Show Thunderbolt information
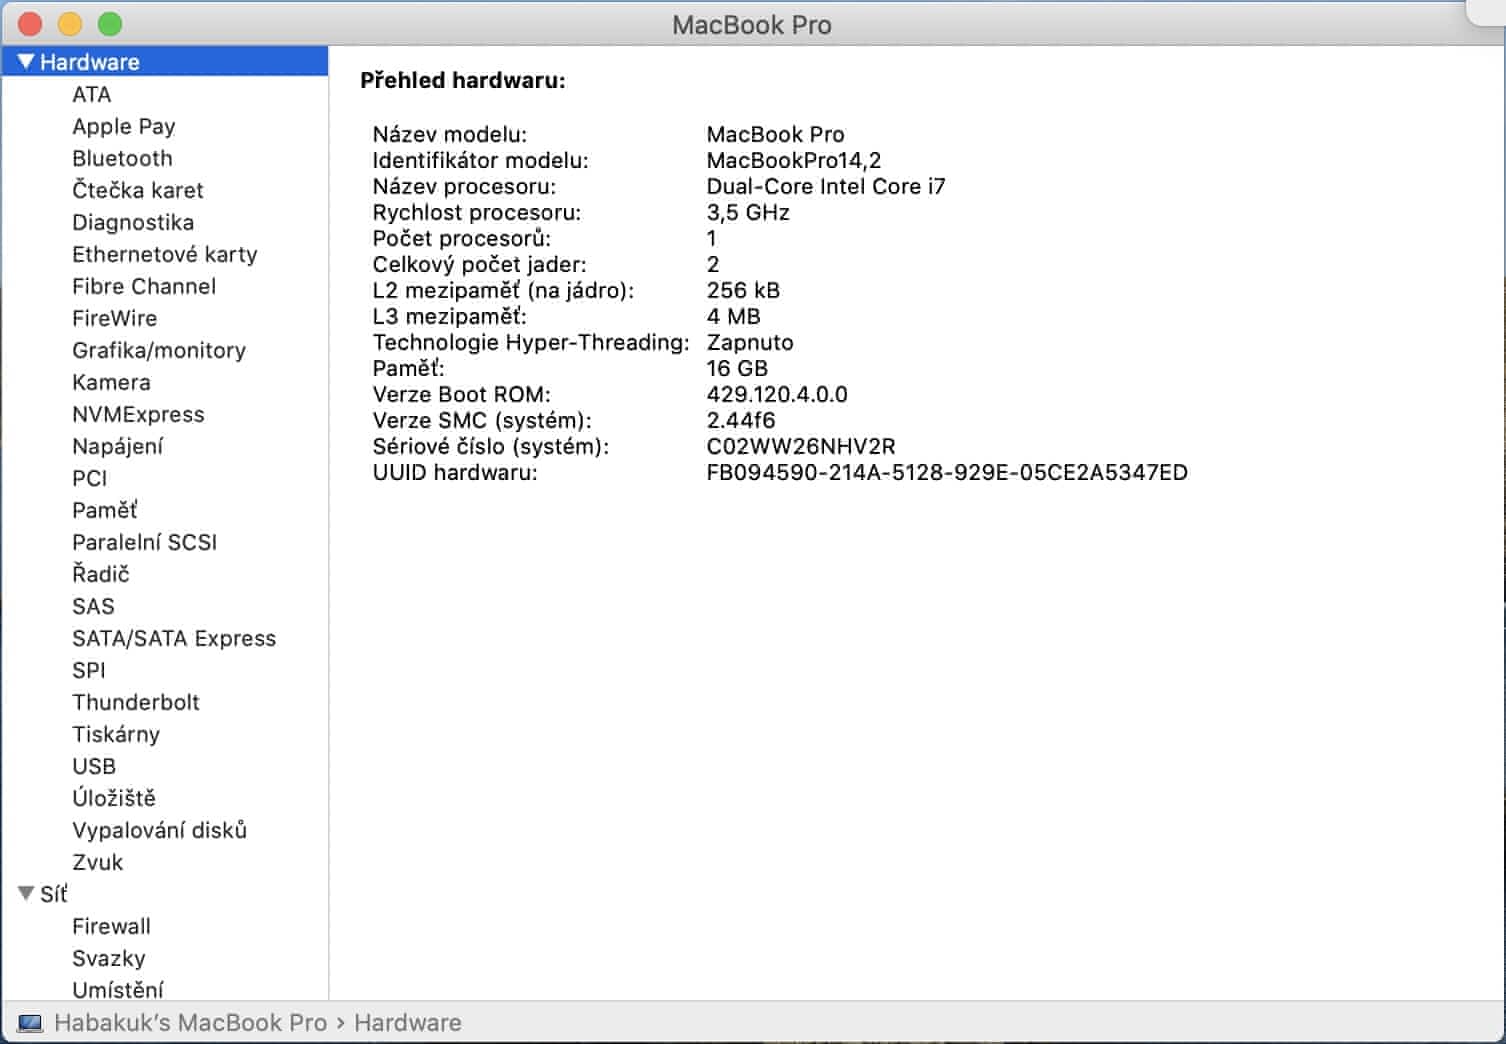This screenshot has width=1506, height=1044. 136,702
